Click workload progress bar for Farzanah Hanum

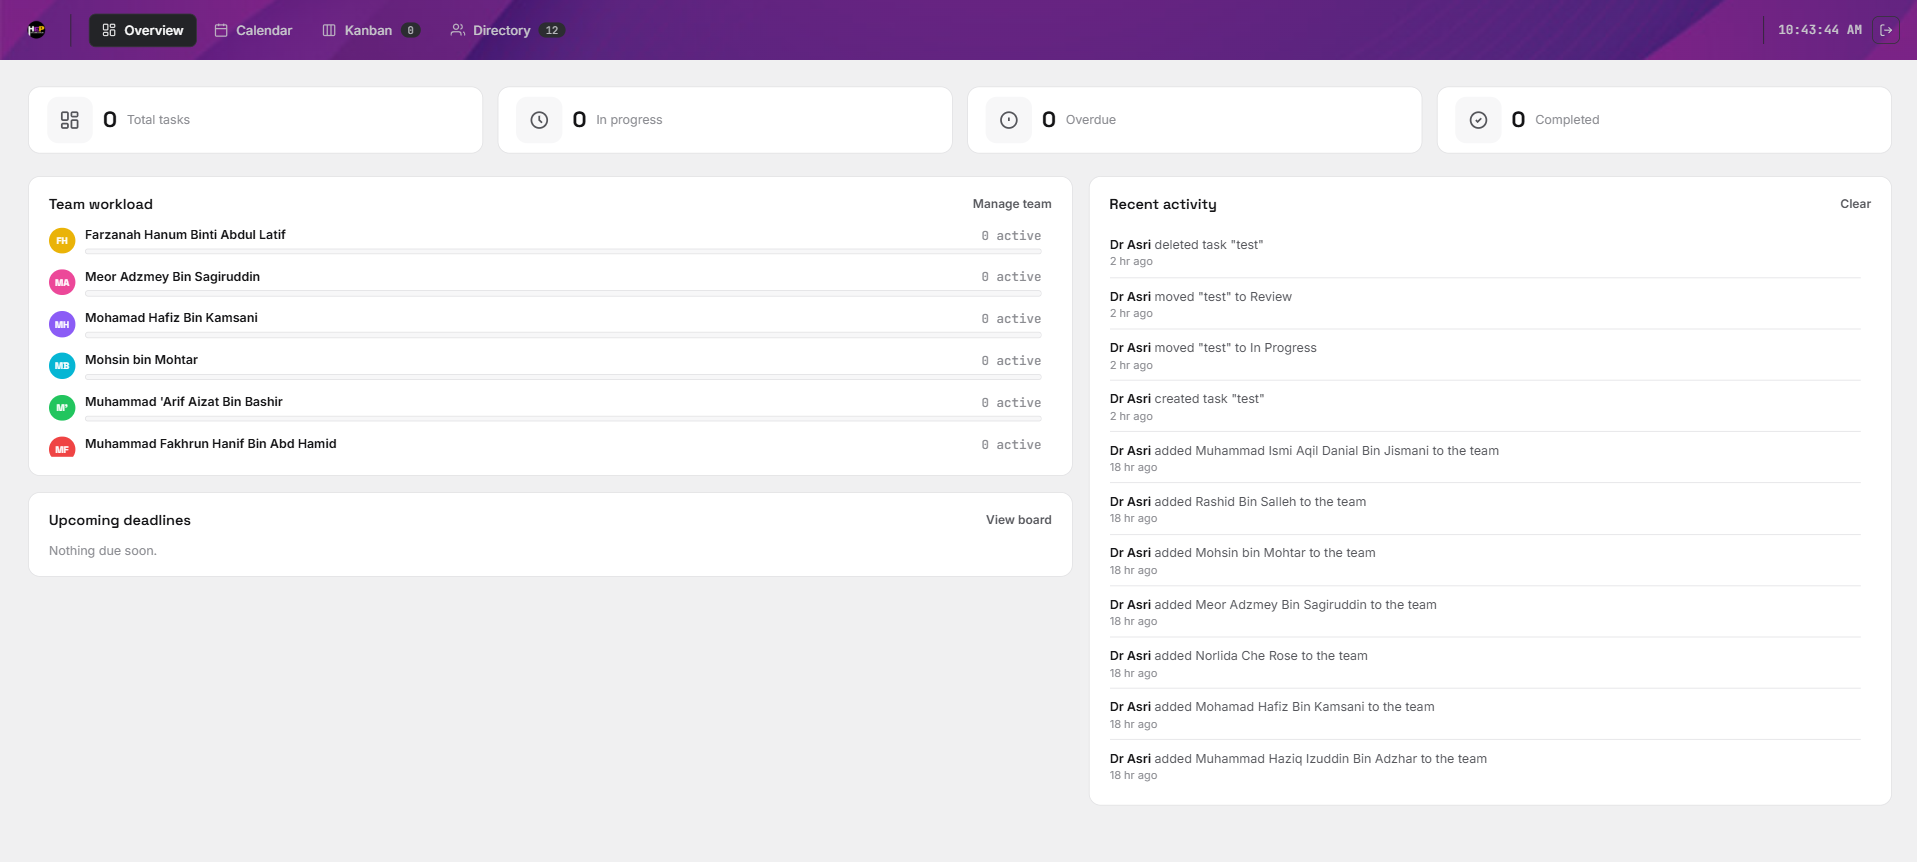click(x=563, y=252)
